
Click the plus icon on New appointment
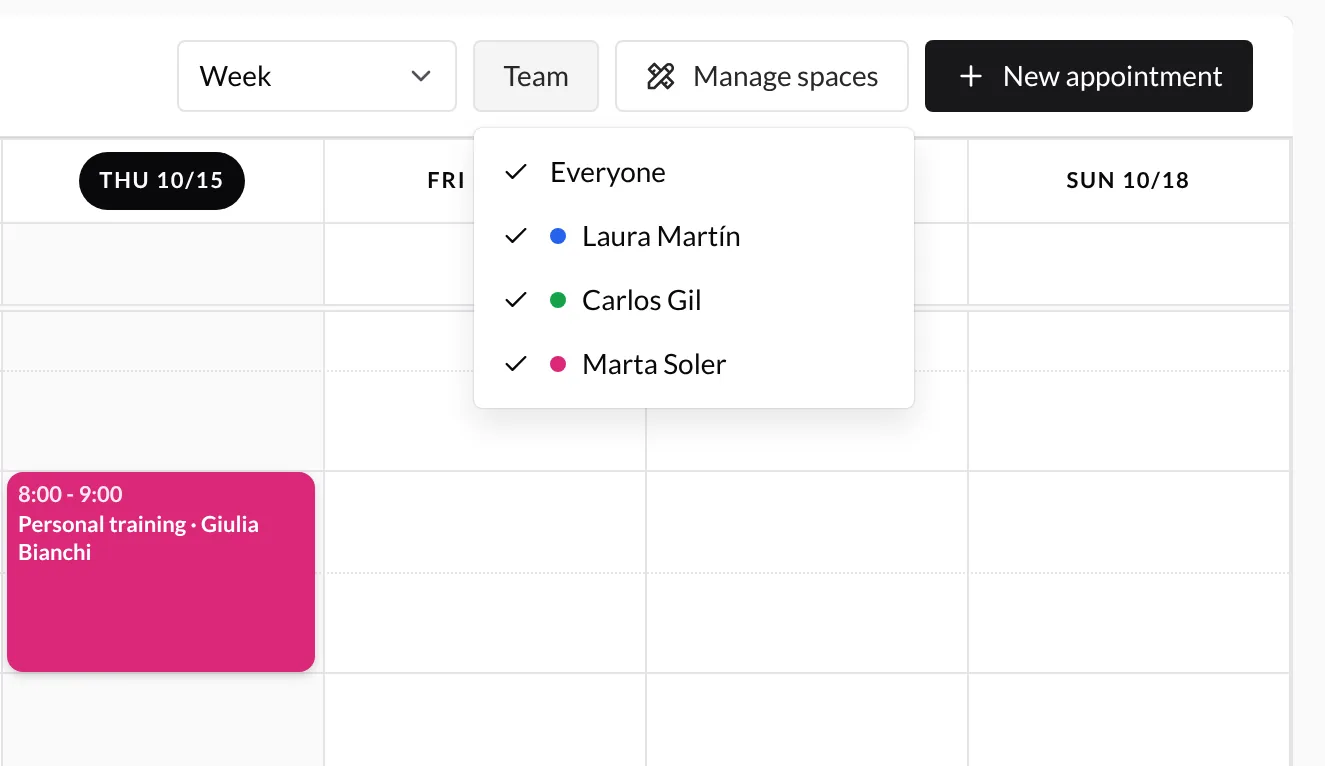click(970, 76)
